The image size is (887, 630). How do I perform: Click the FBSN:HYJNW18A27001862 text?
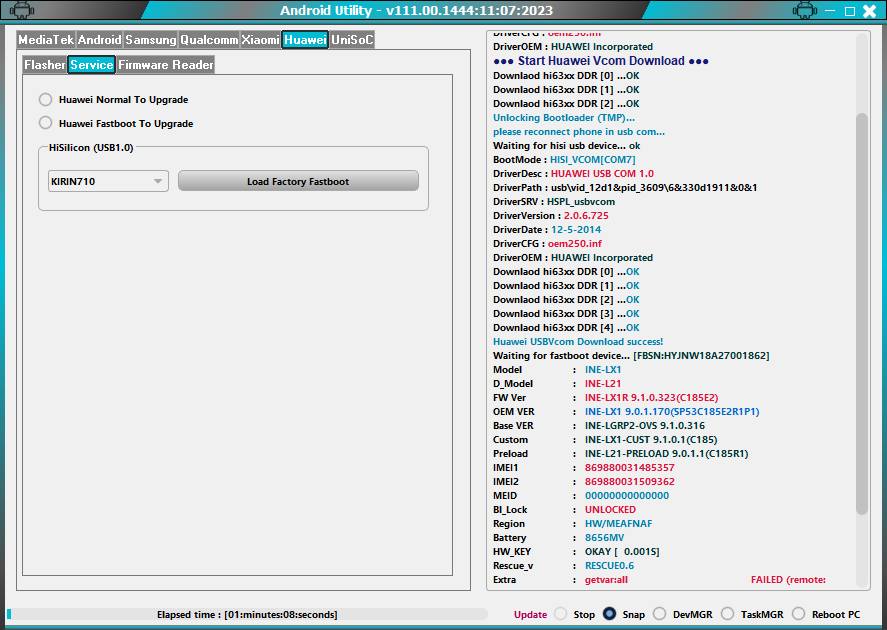coord(701,356)
